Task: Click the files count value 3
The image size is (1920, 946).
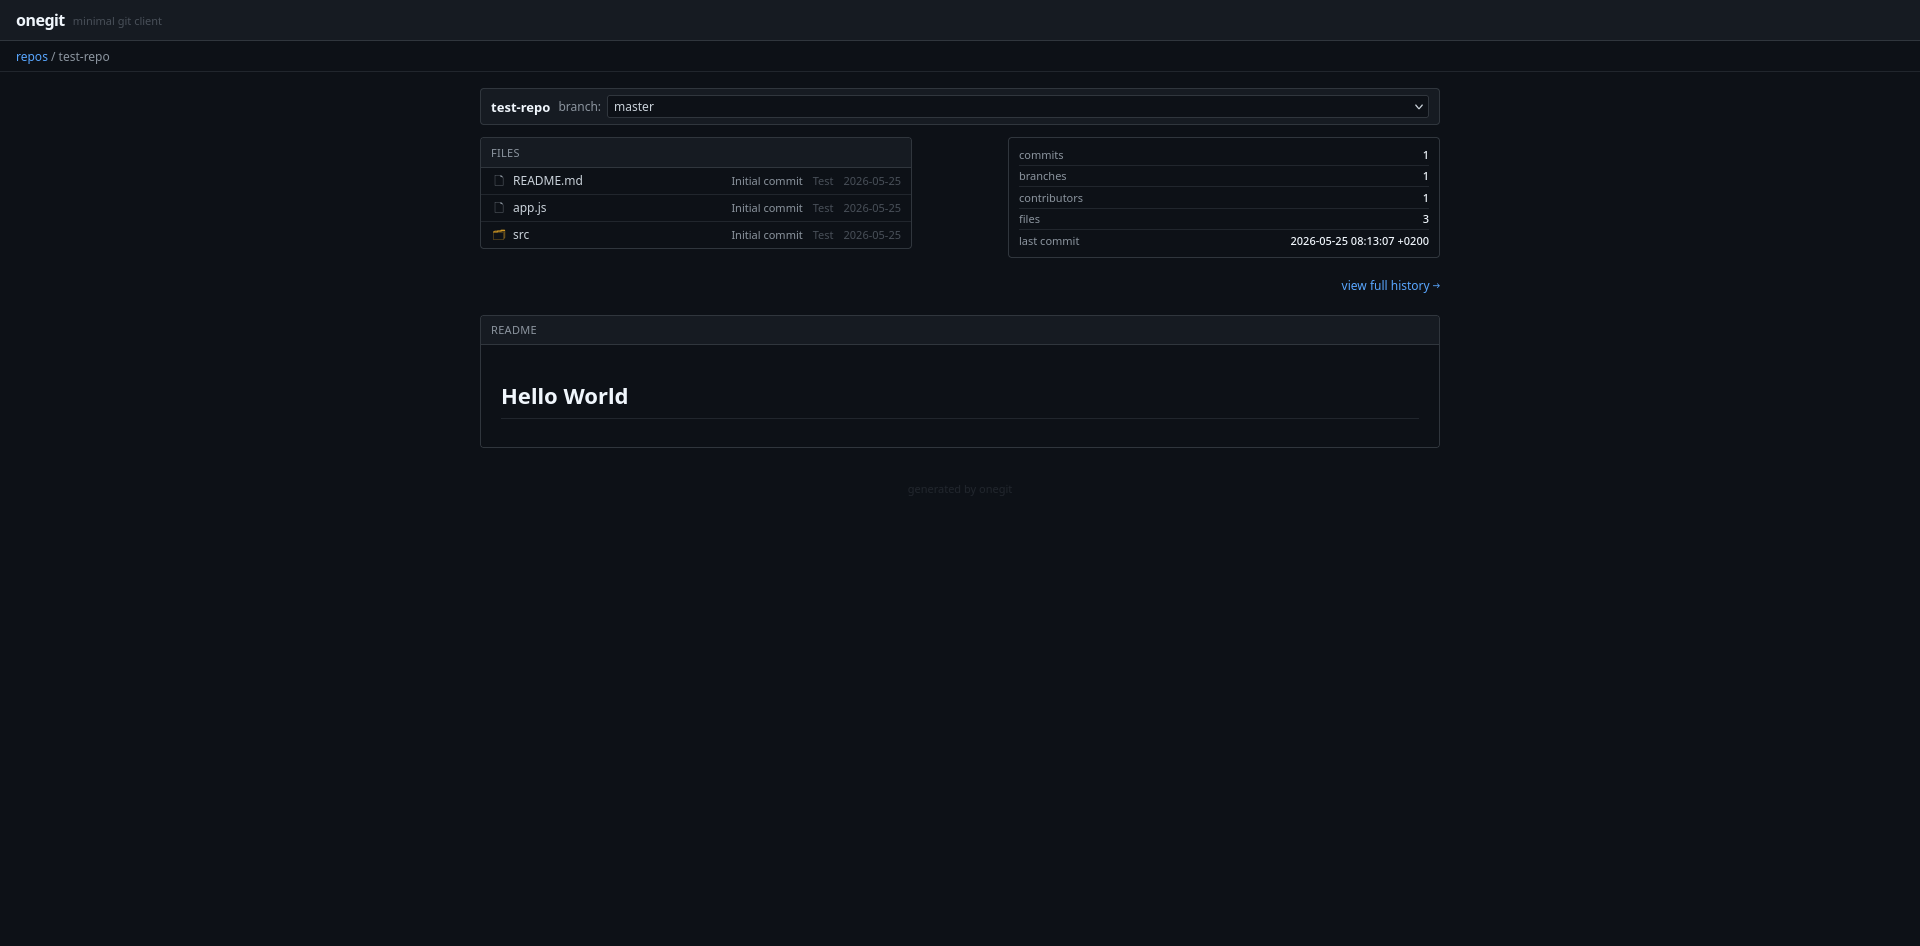Action: coord(1425,219)
